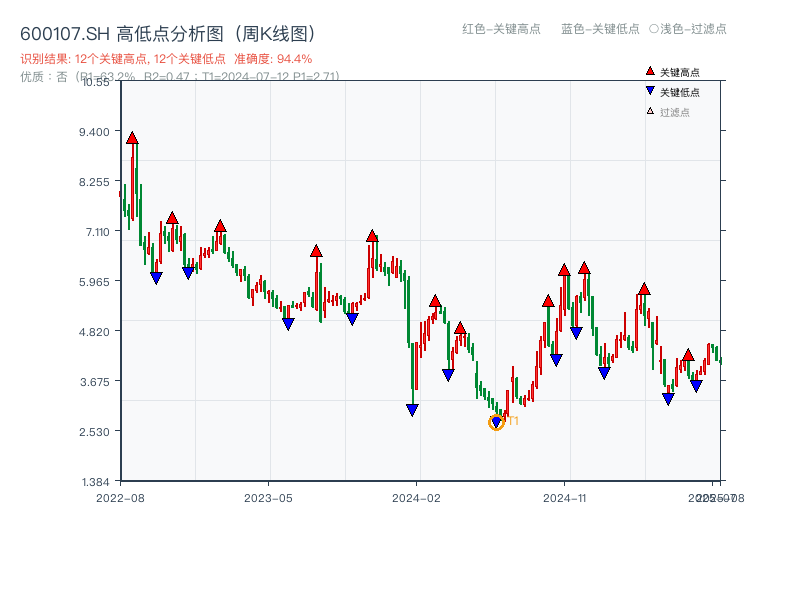Click the orange circled marker near the 2.71 low
Screen dimensions: 800x600
(495, 422)
